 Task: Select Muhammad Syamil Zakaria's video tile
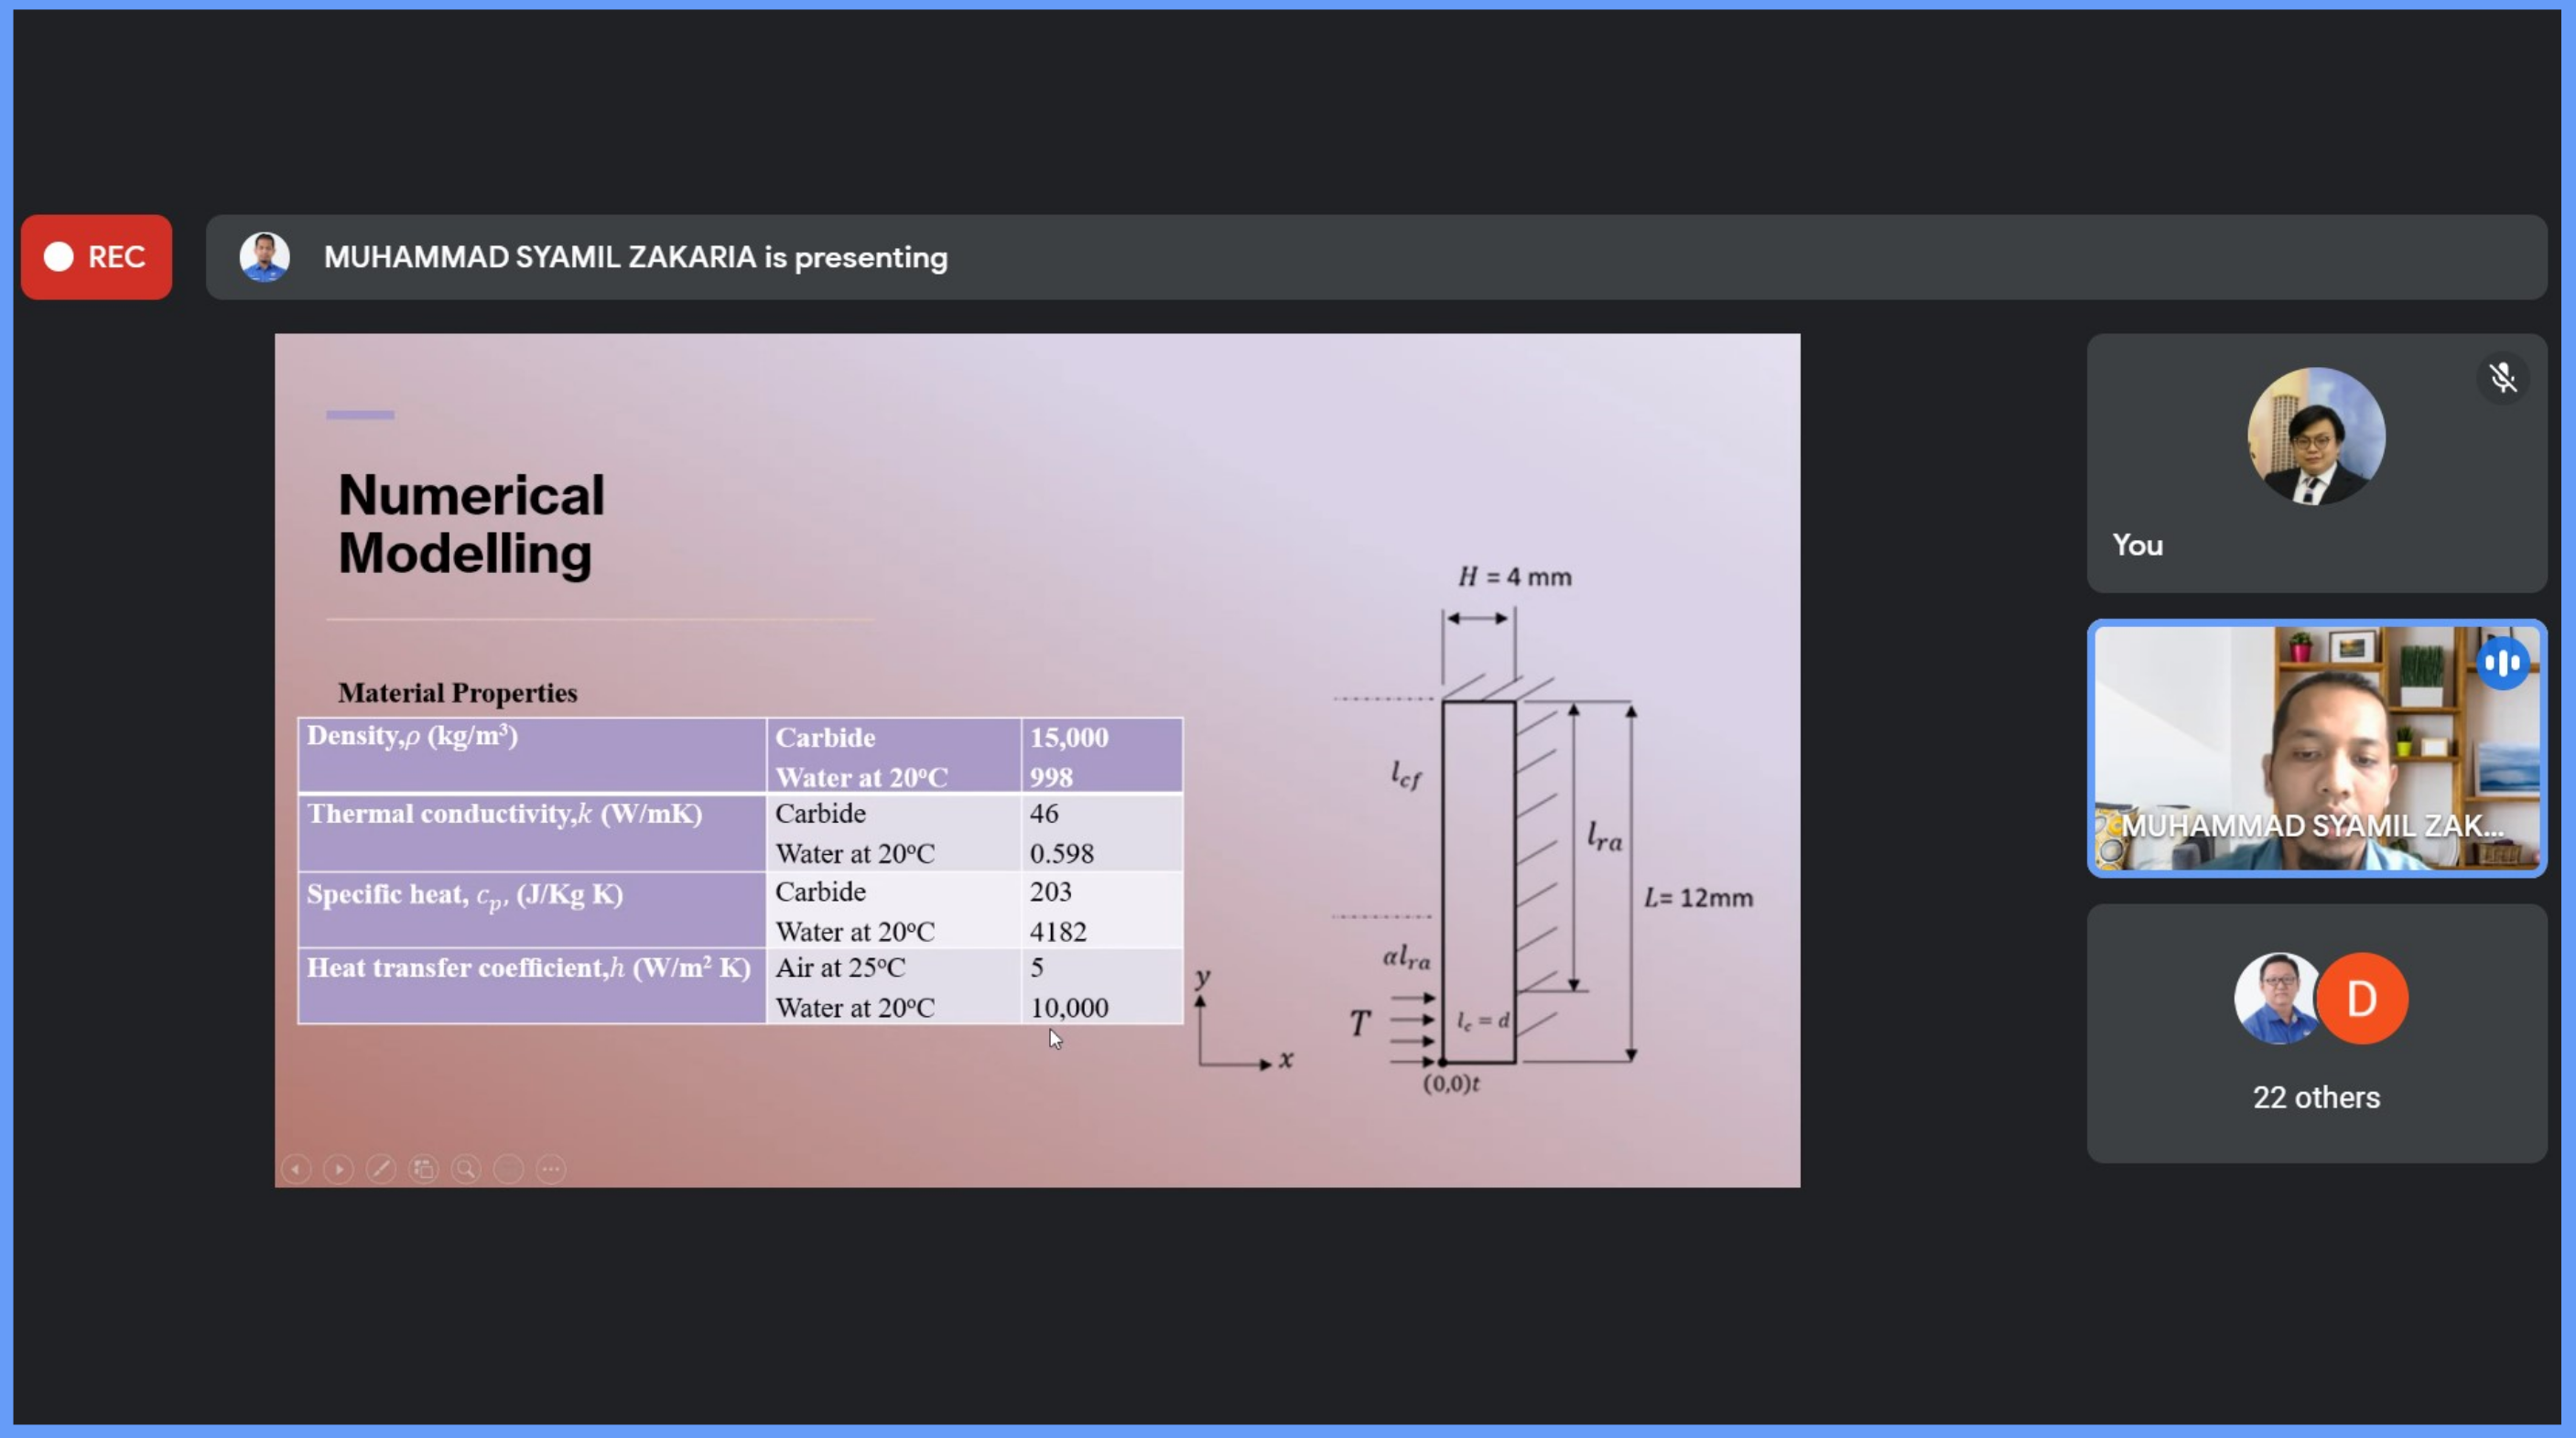click(x=2316, y=748)
